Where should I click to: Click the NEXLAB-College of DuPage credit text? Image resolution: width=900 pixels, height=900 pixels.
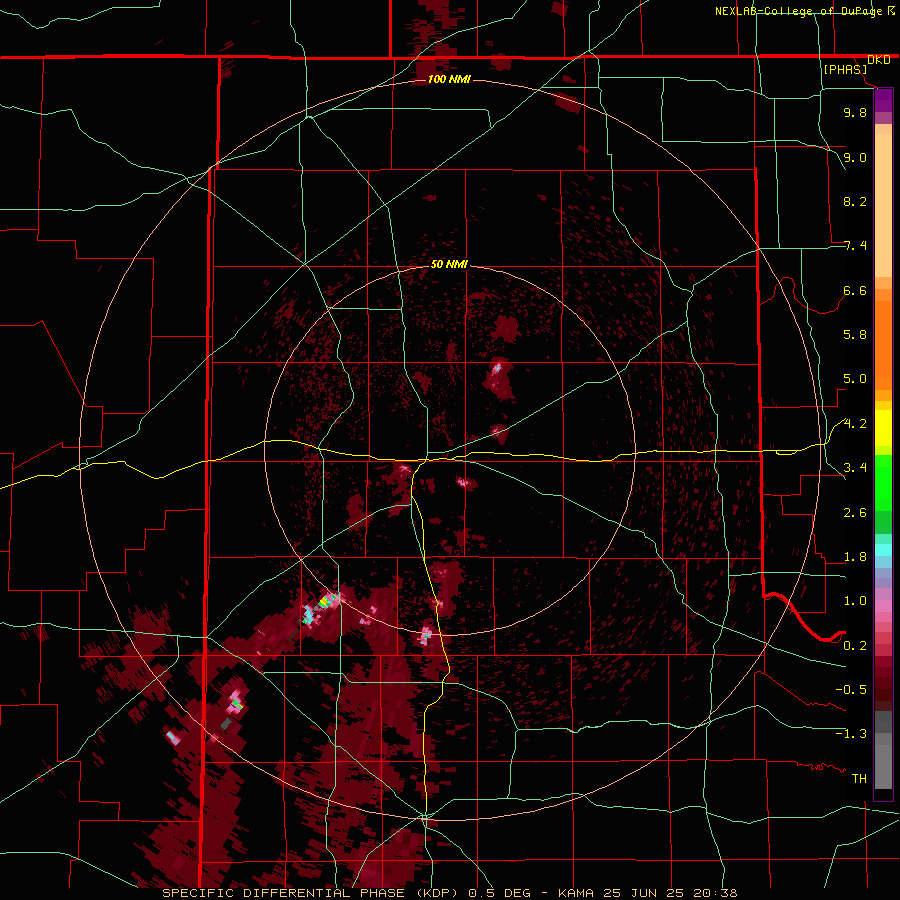click(800, 11)
